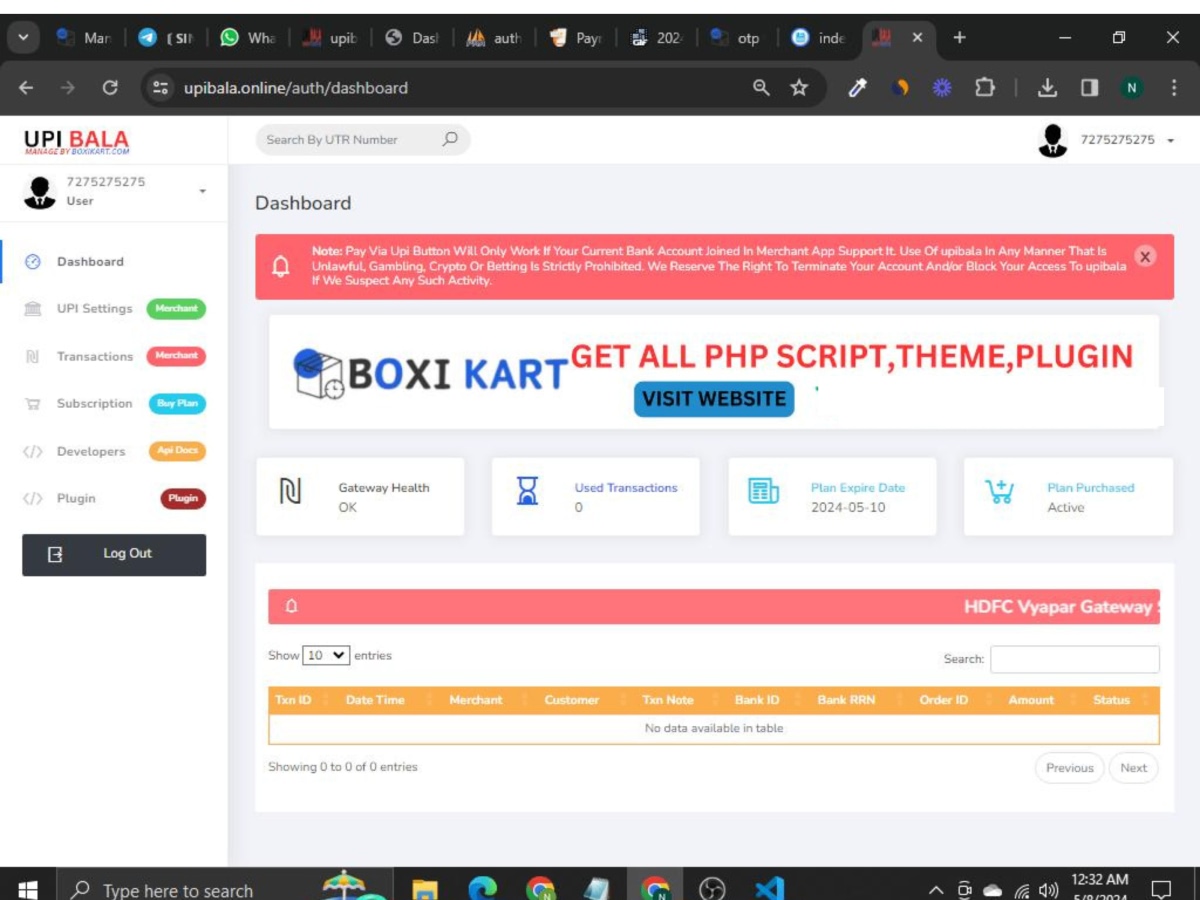
Task: Click the browser zoom magnifier icon
Action: click(x=761, y=88)
